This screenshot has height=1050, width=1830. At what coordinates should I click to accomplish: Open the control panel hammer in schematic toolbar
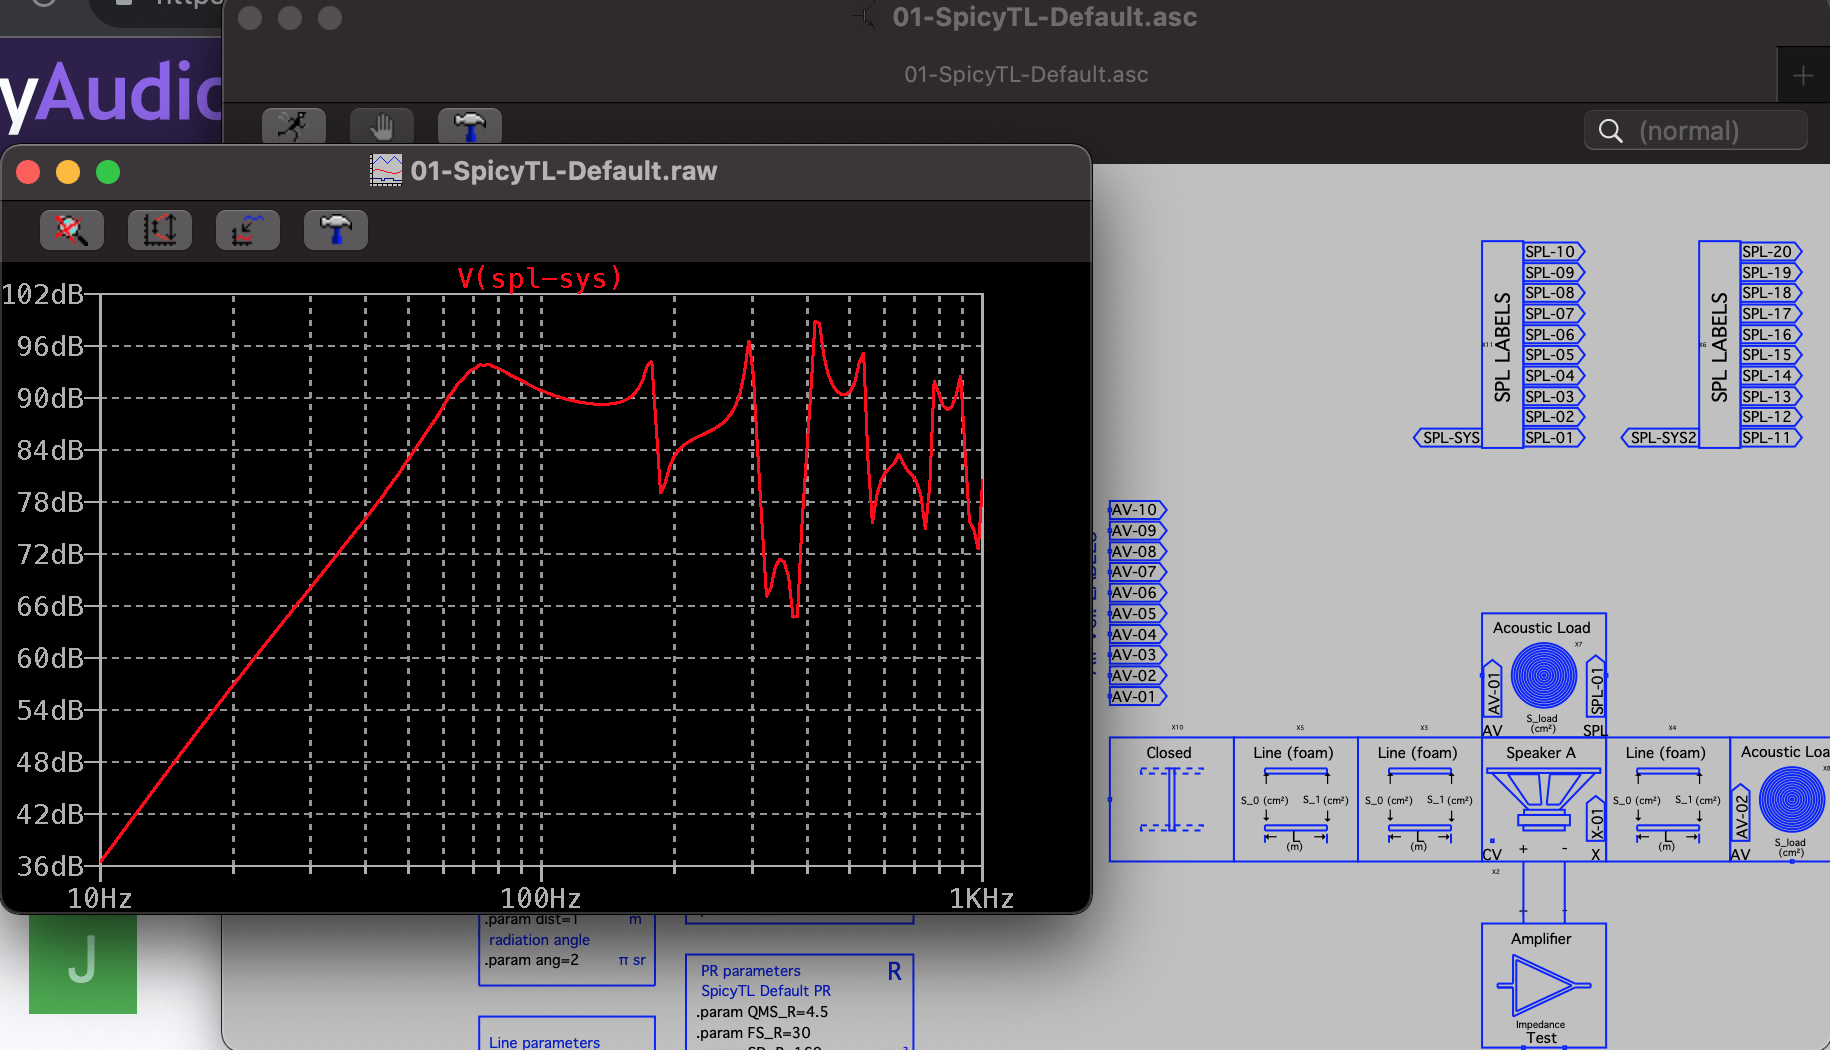pyautogui.click(x=470, y=127)
